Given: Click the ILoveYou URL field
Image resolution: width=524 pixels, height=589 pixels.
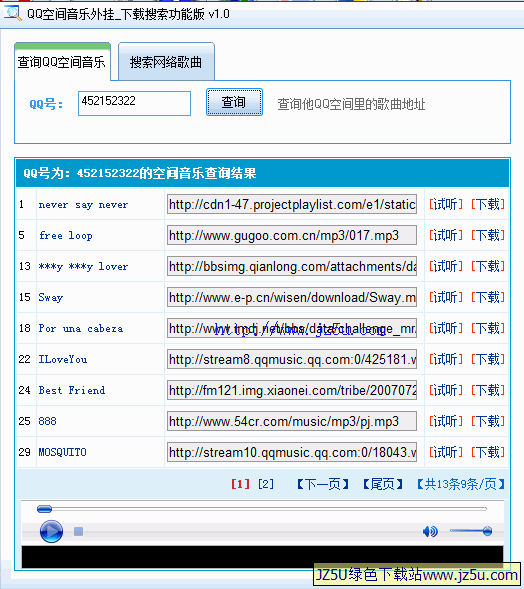Looking at the screenshot, I should click(292, 359).
